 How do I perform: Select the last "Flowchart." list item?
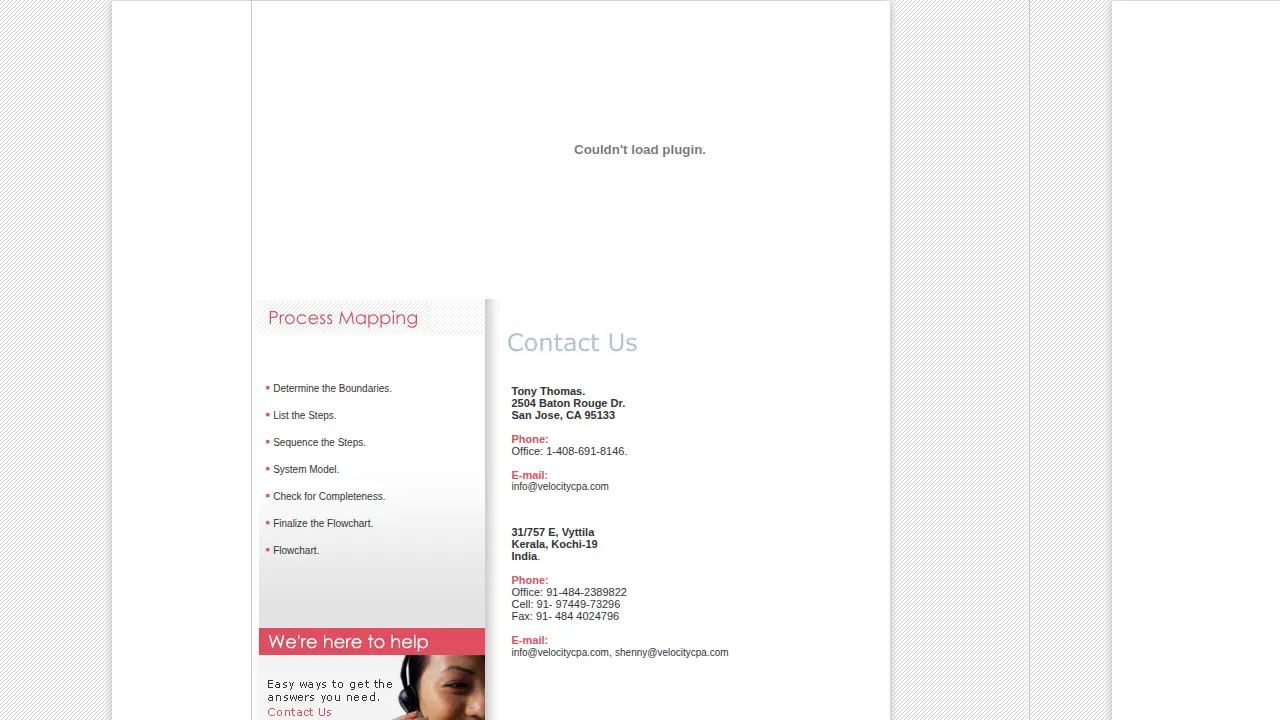click(296, 550)
